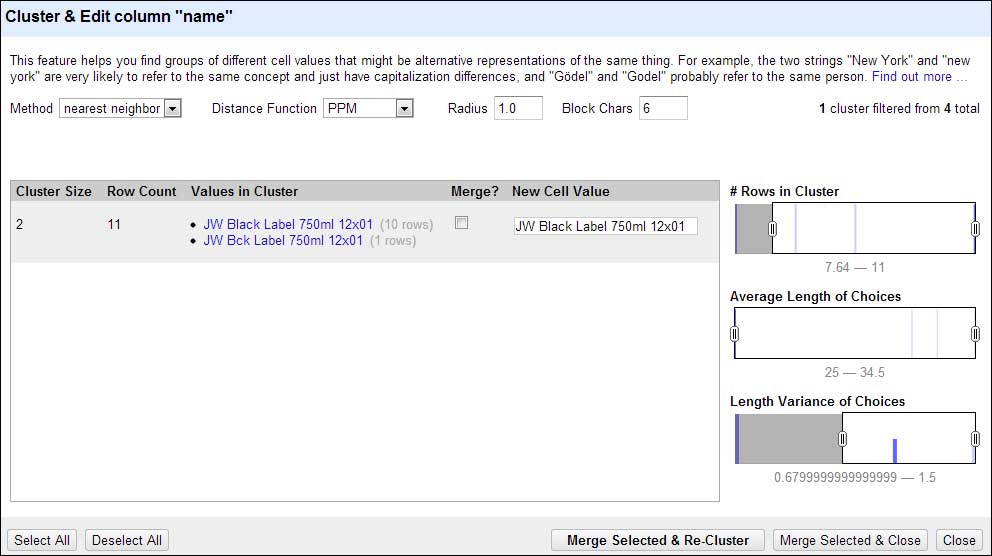Click the Deselect All button
This screenshot has width=992, height=556.
[127, 540]
